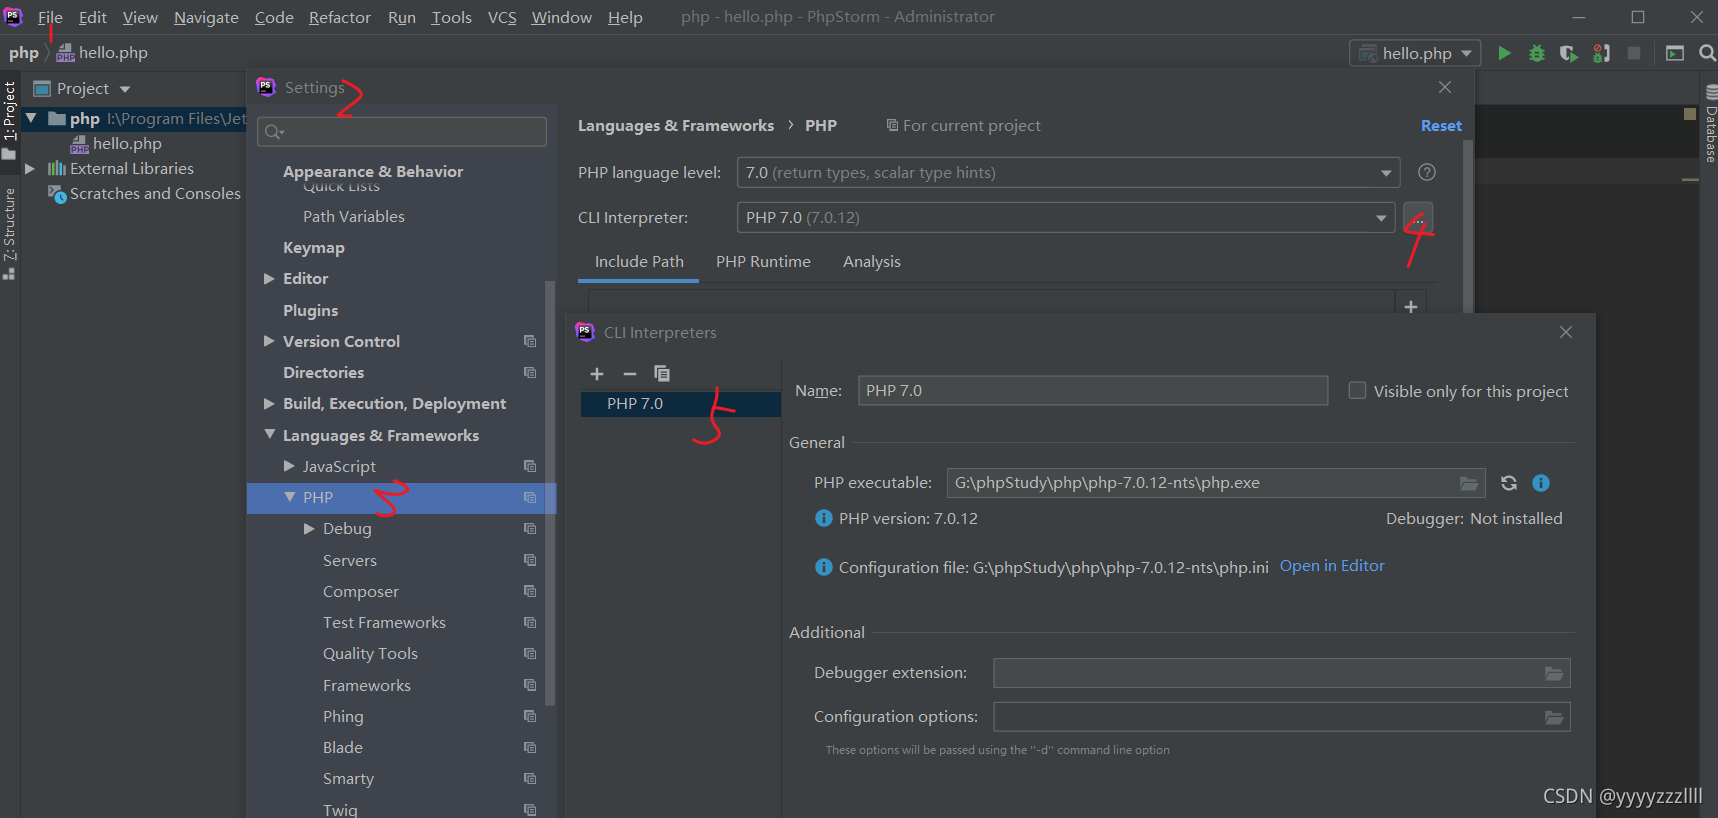Click the interpreter Name field
Viewport: 1718px width, 818px height.
coord(1093,390)
